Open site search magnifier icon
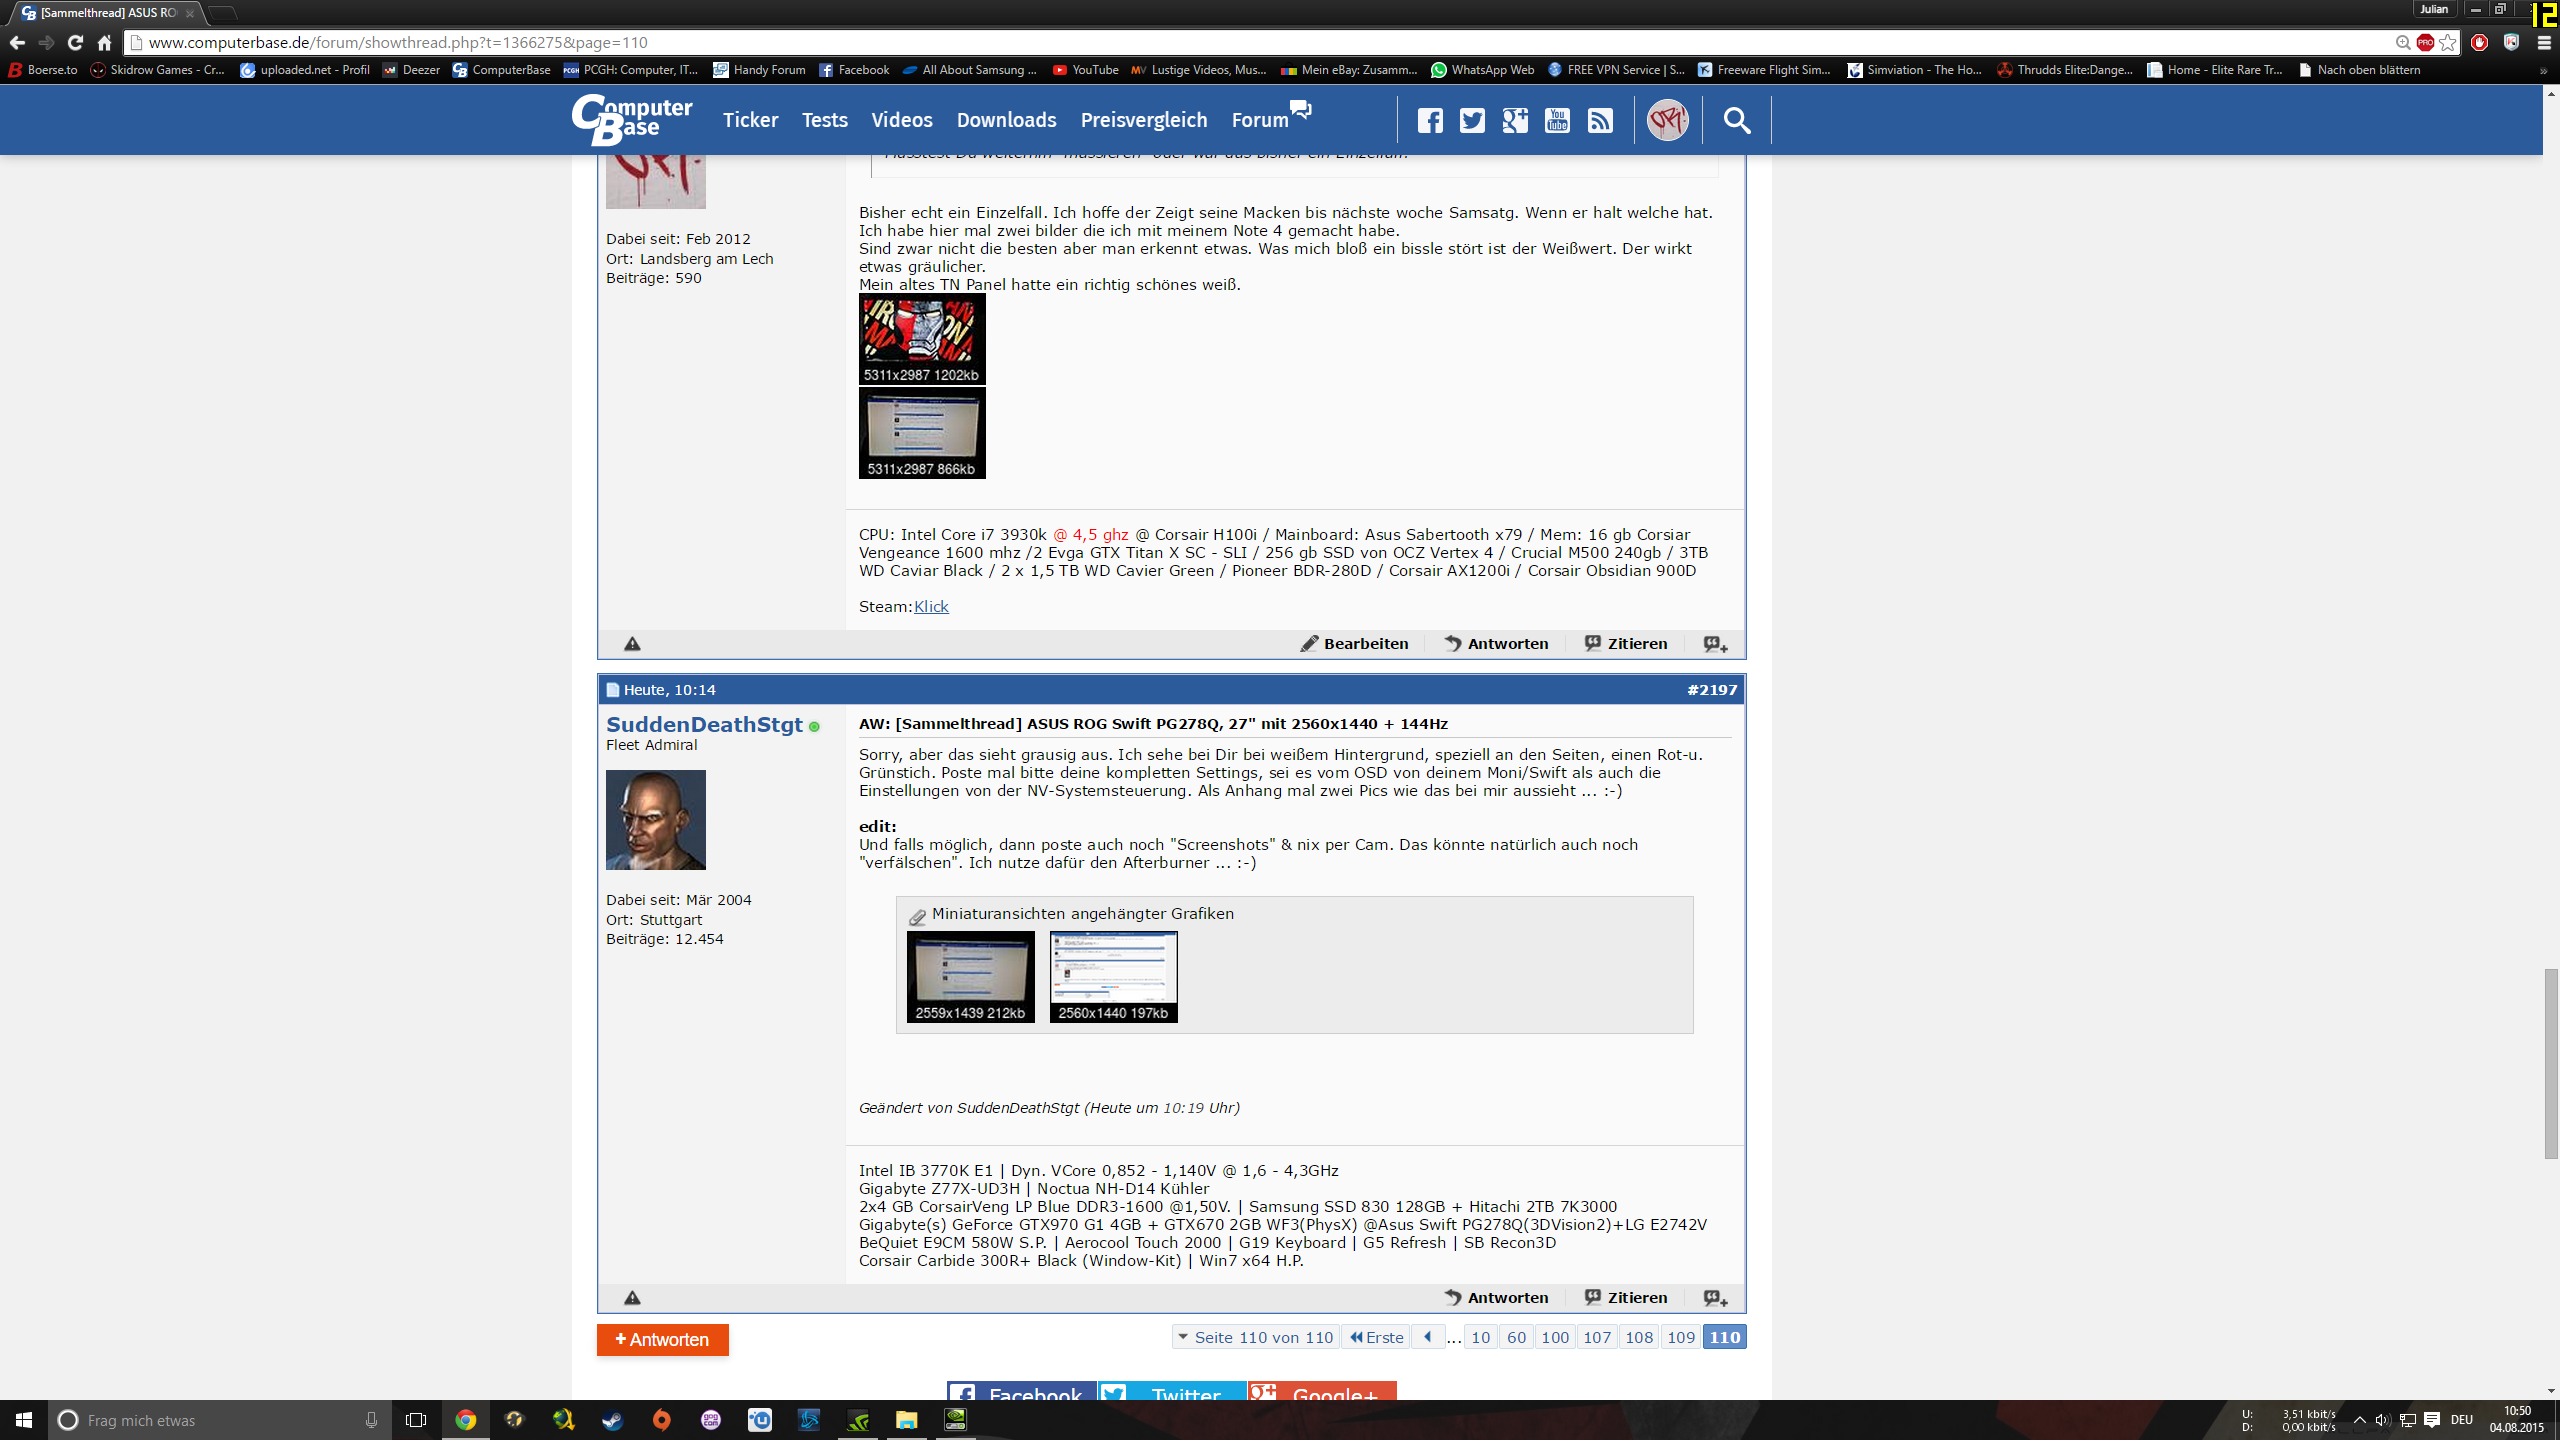The width and height of the screenshot is (2560, 1440). (1737, 121)
